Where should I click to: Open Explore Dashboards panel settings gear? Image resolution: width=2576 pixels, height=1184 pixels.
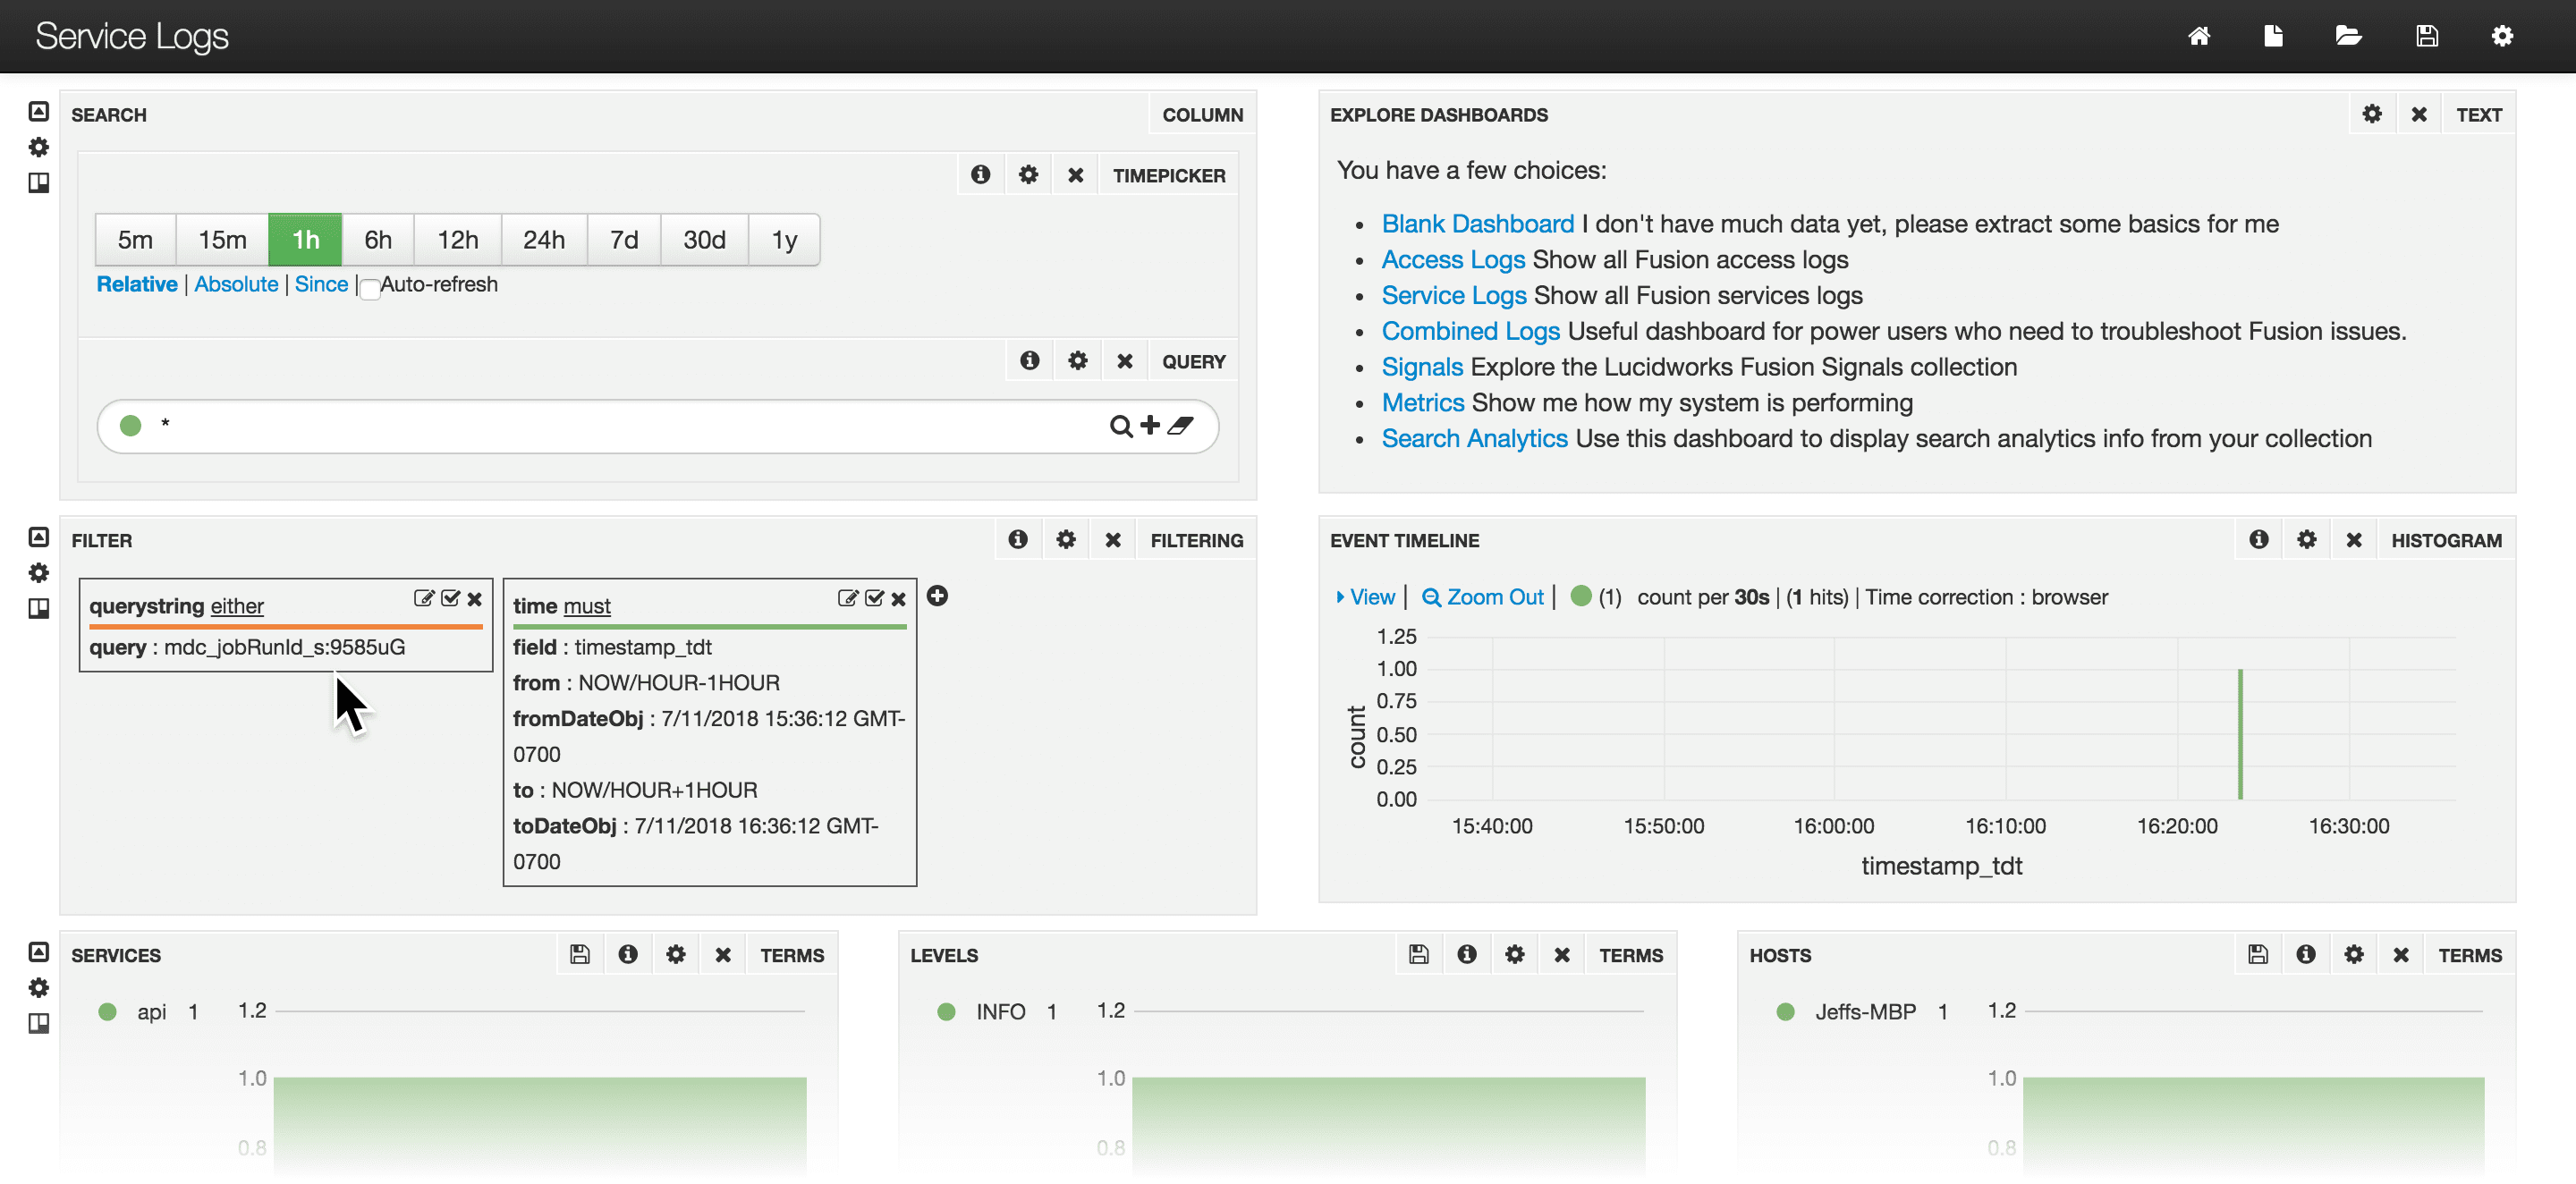coord(2372,114)
